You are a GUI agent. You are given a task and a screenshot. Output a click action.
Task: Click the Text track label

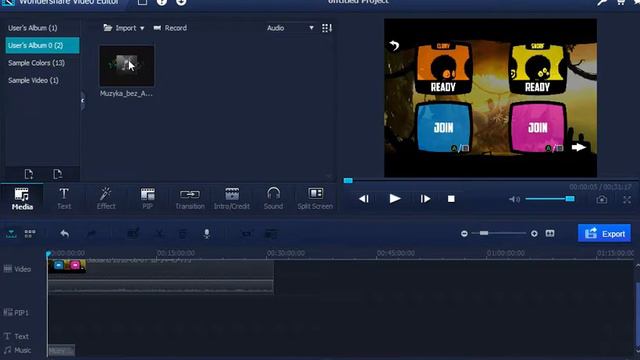coord(16,336)
